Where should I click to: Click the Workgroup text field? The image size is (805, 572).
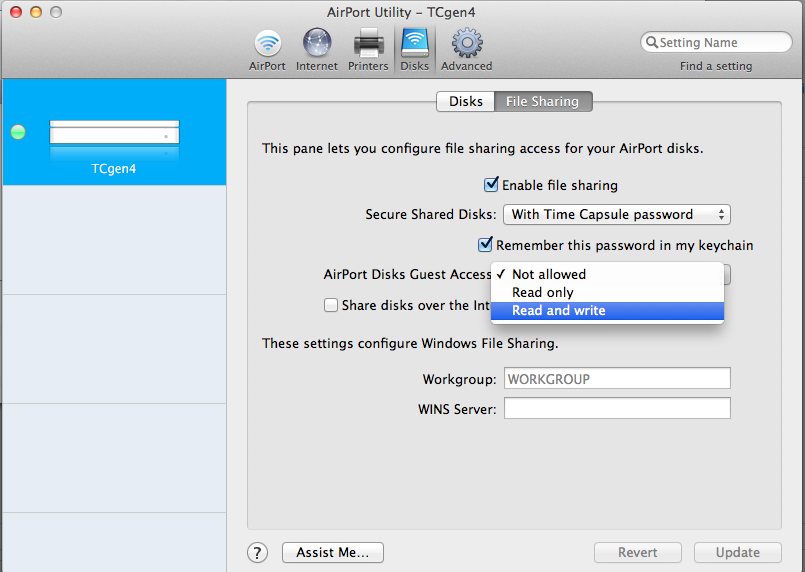(x=617, y=378)
